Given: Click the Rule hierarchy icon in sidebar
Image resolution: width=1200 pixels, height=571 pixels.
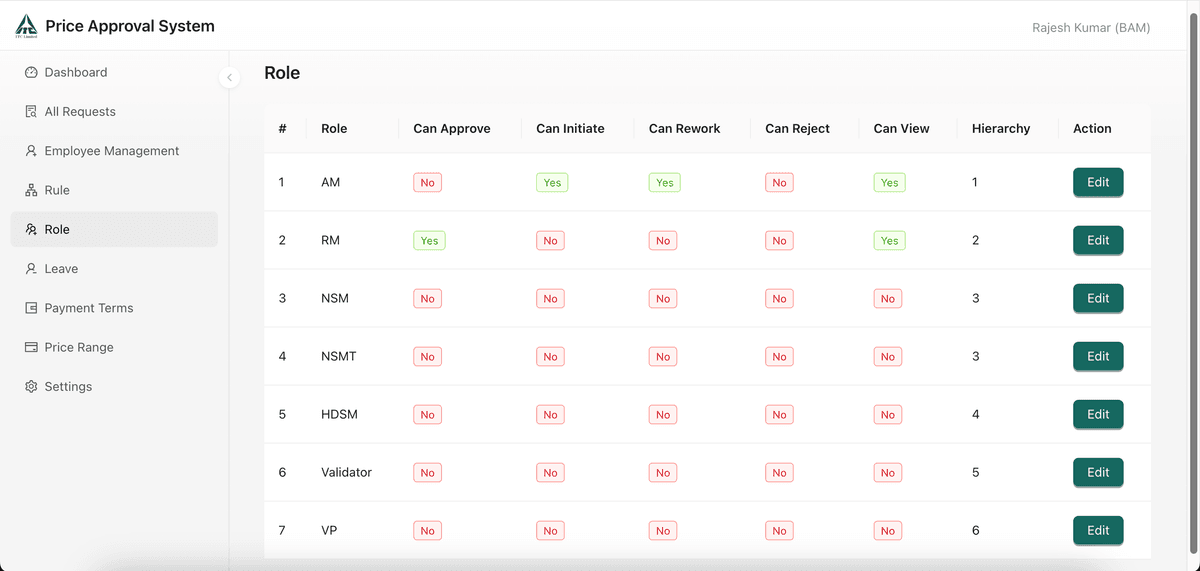Looking at the screenshot, I should (31, 190).
